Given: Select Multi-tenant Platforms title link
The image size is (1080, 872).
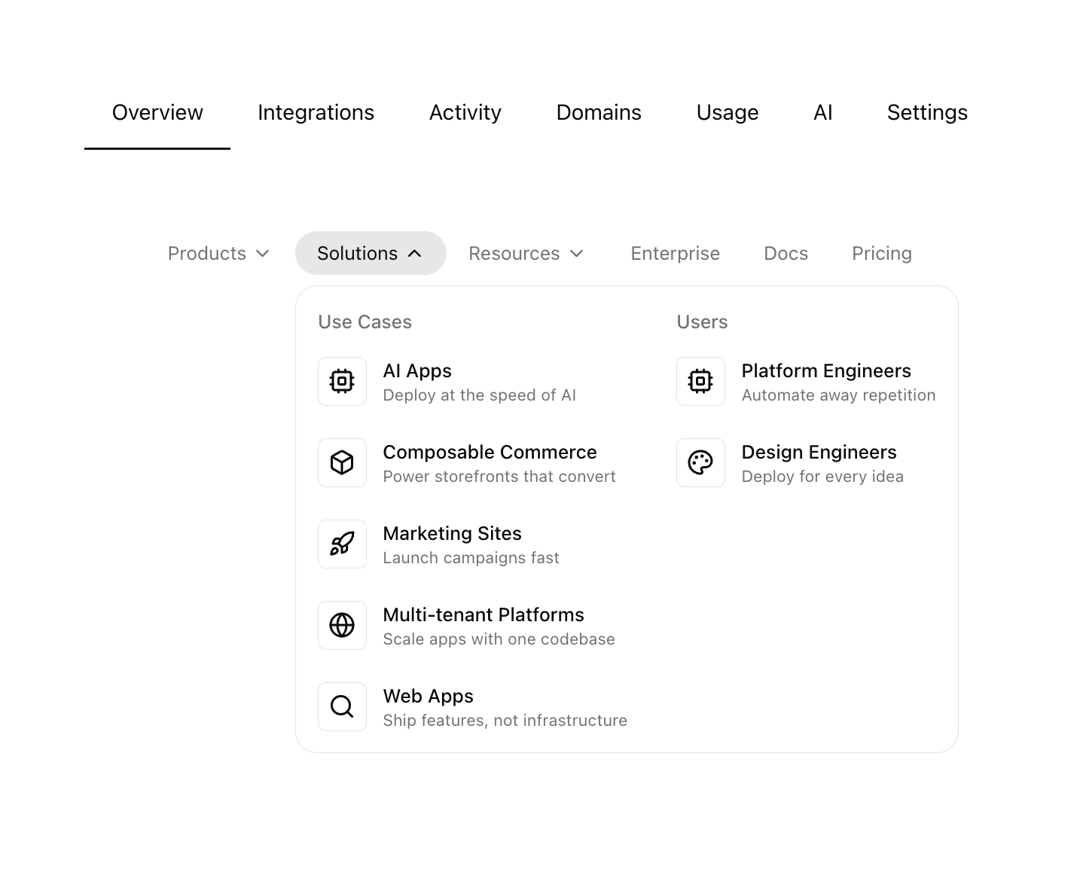Looking at the screenshot, I should point(484,614).
